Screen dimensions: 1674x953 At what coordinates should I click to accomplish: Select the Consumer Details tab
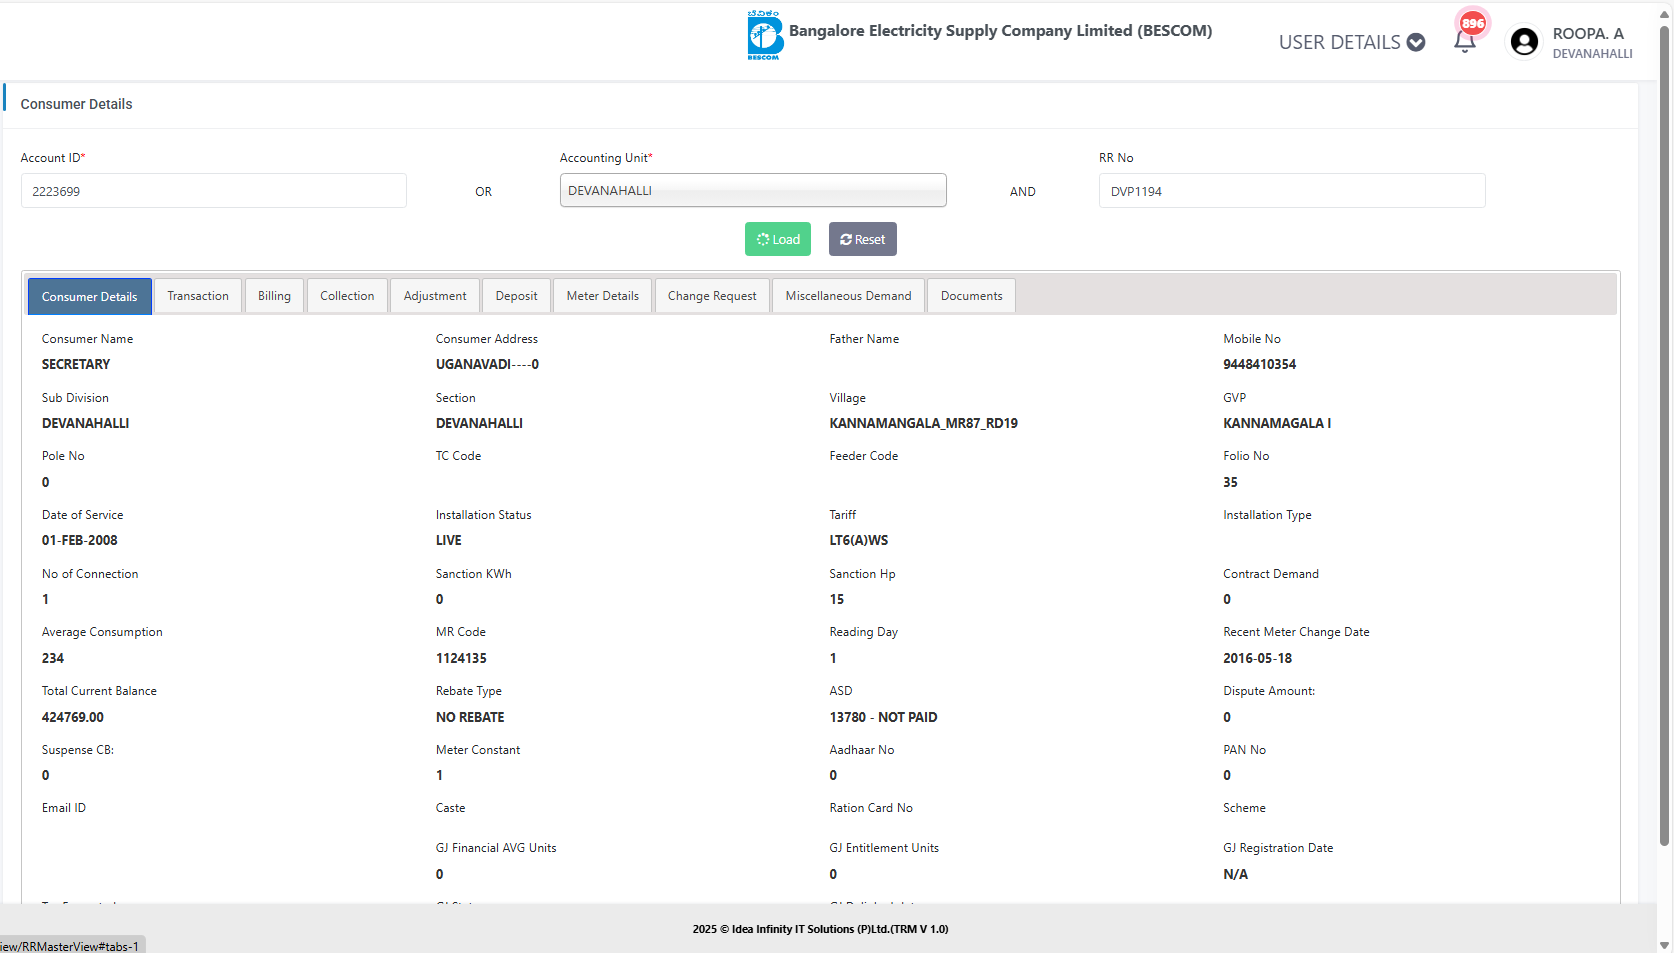90,297
